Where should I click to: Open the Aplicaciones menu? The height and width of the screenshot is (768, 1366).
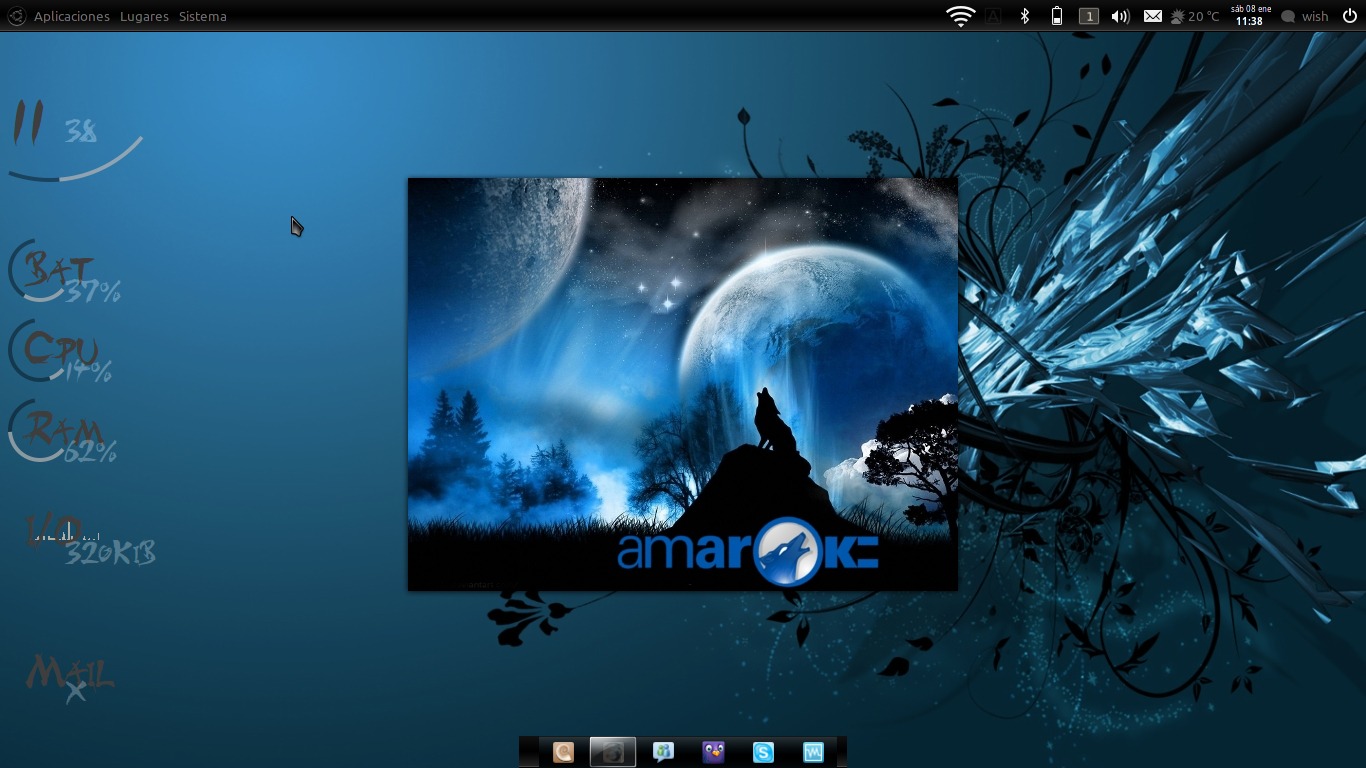click(72, 16)
